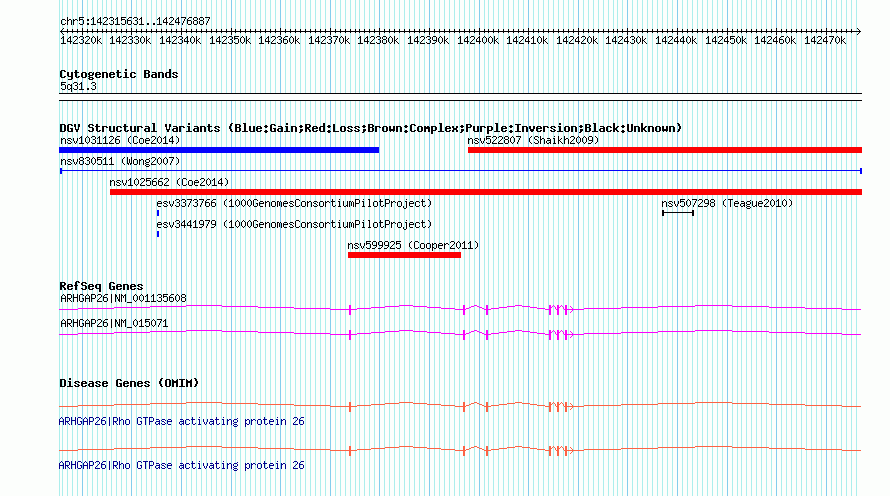
Task: Click the Disease Genes (OMIM) track heading
Action: (x=129, y=383)
